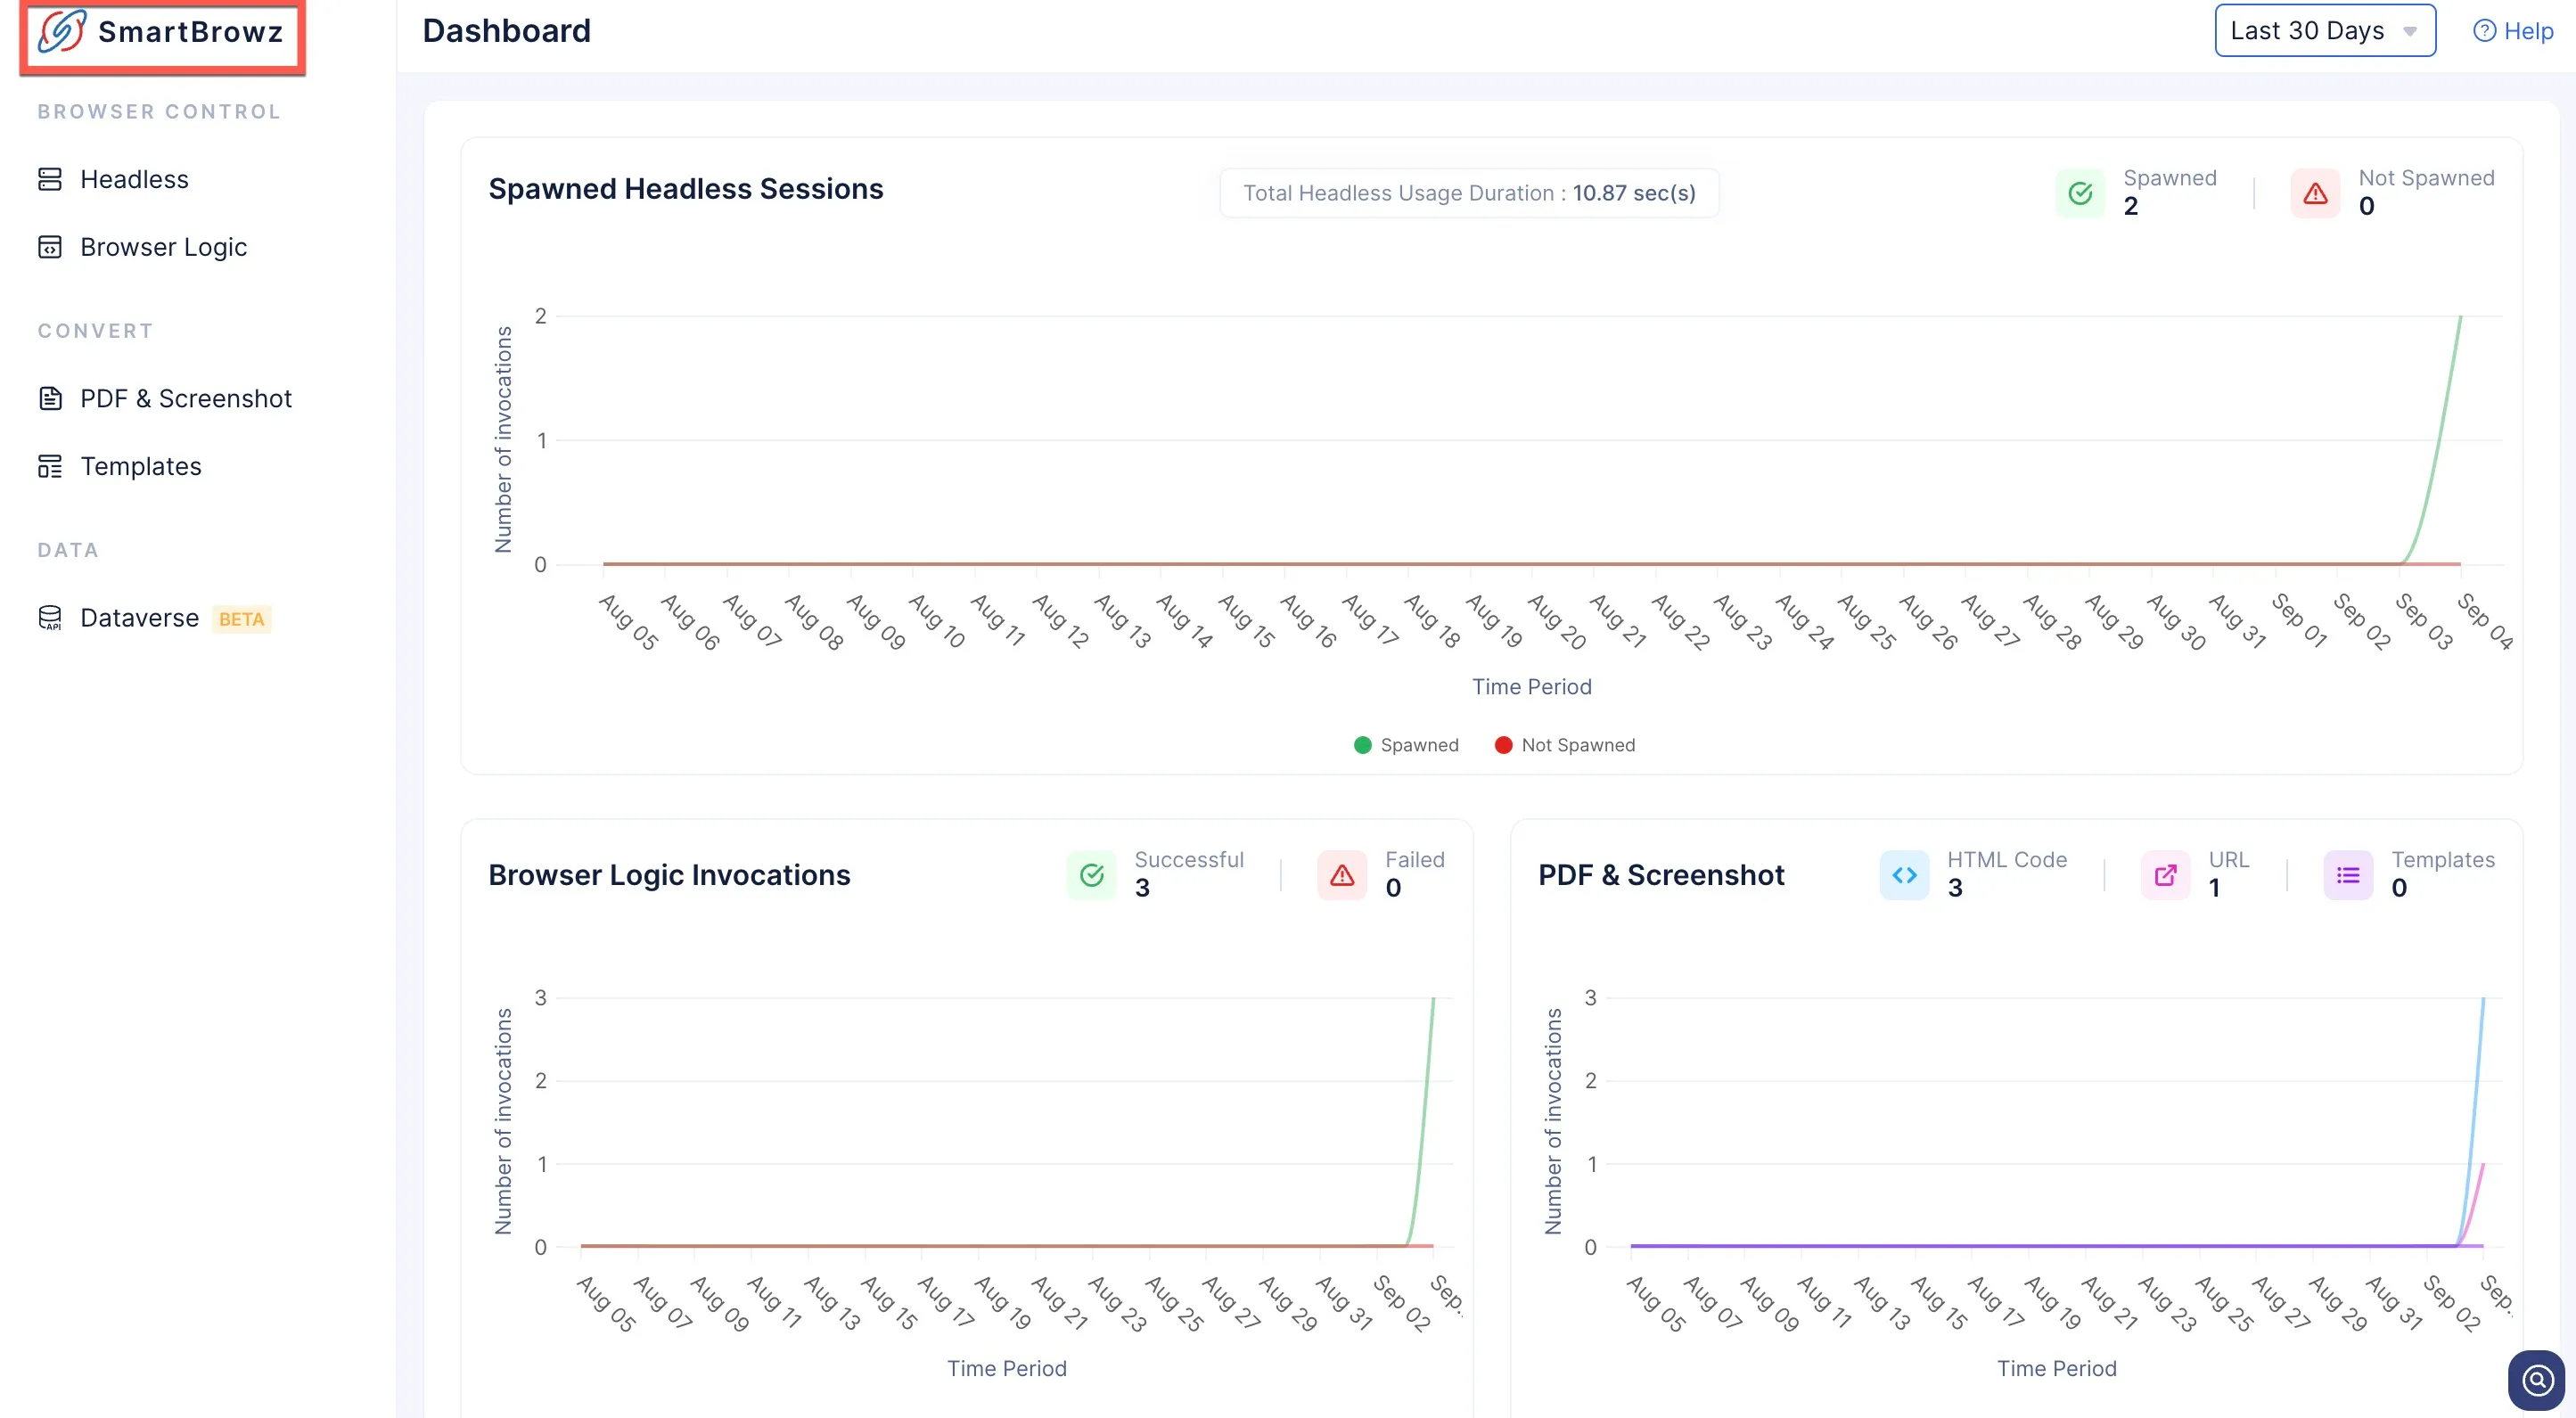Click the URL external-link icon
This screenshot has width=2576, height=1418.
2165,875
